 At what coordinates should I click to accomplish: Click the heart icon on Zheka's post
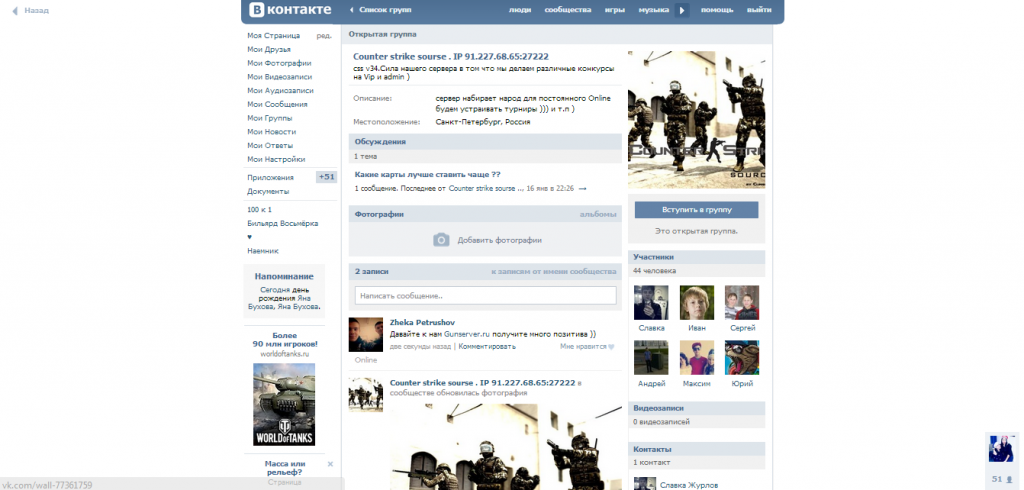[x=610, y=347]
